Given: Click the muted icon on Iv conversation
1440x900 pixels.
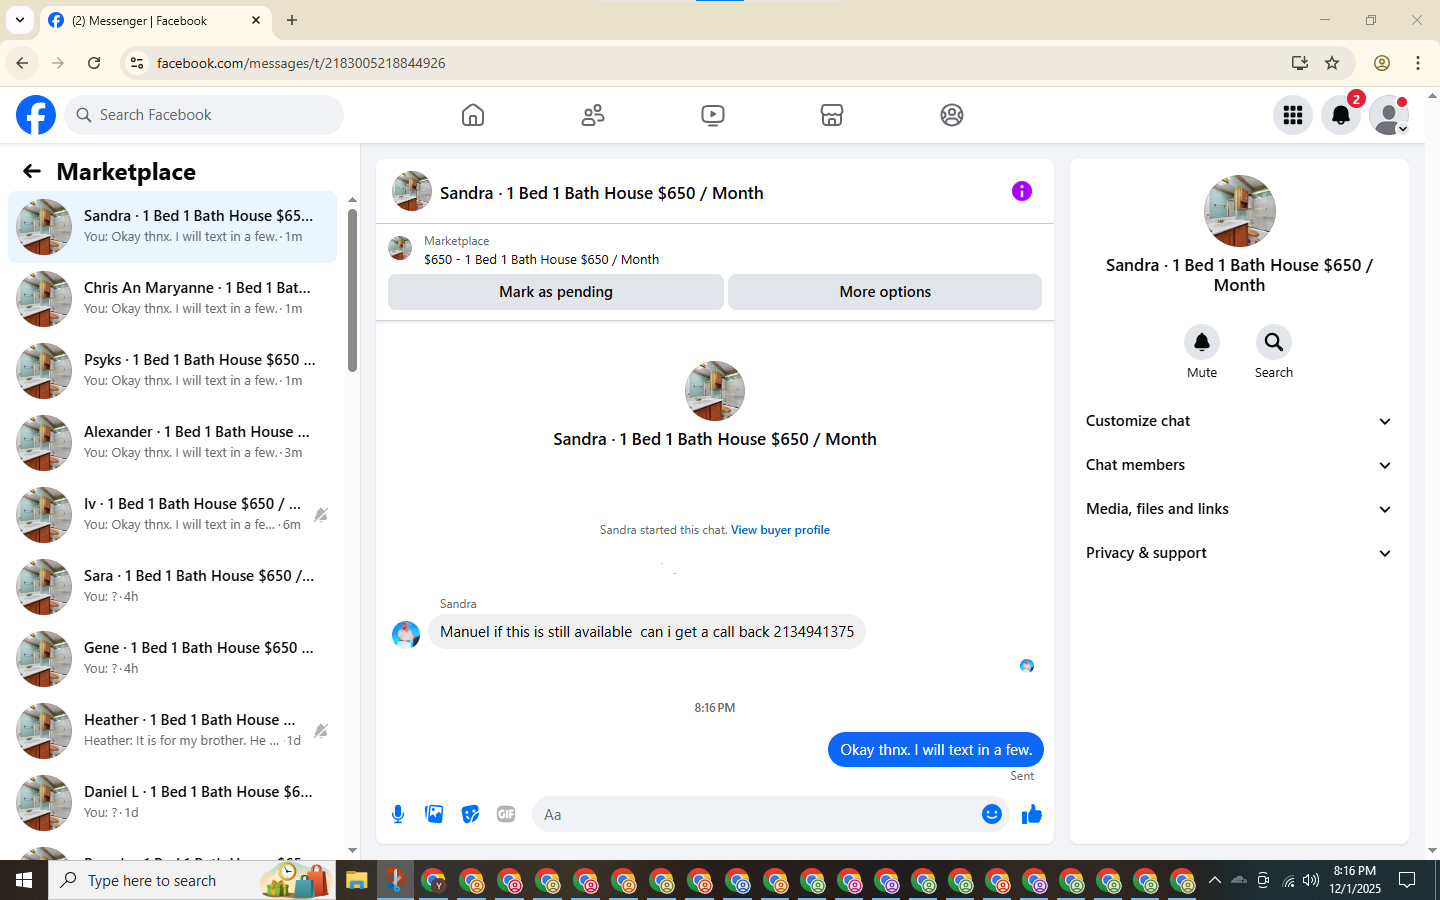Looking at the screenshot, I should pos(321,515).
